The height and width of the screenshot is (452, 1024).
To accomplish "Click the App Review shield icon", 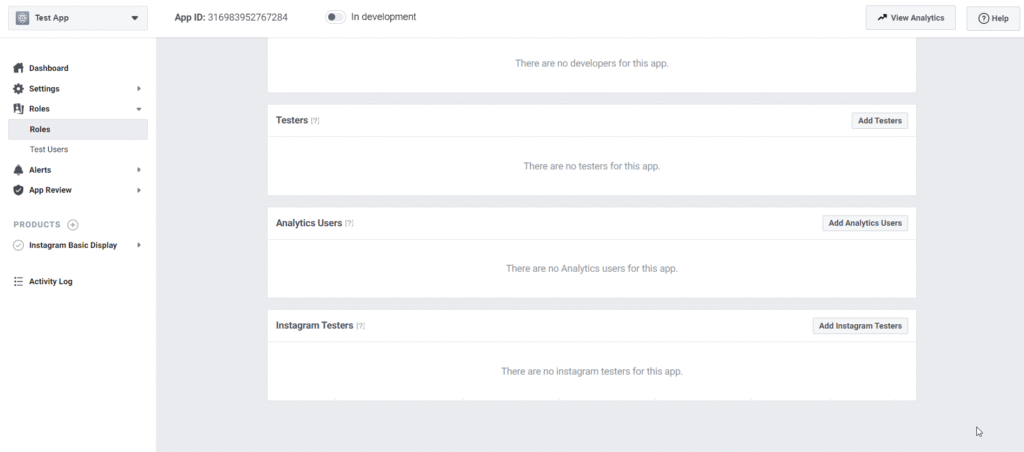I will [18, 190].
